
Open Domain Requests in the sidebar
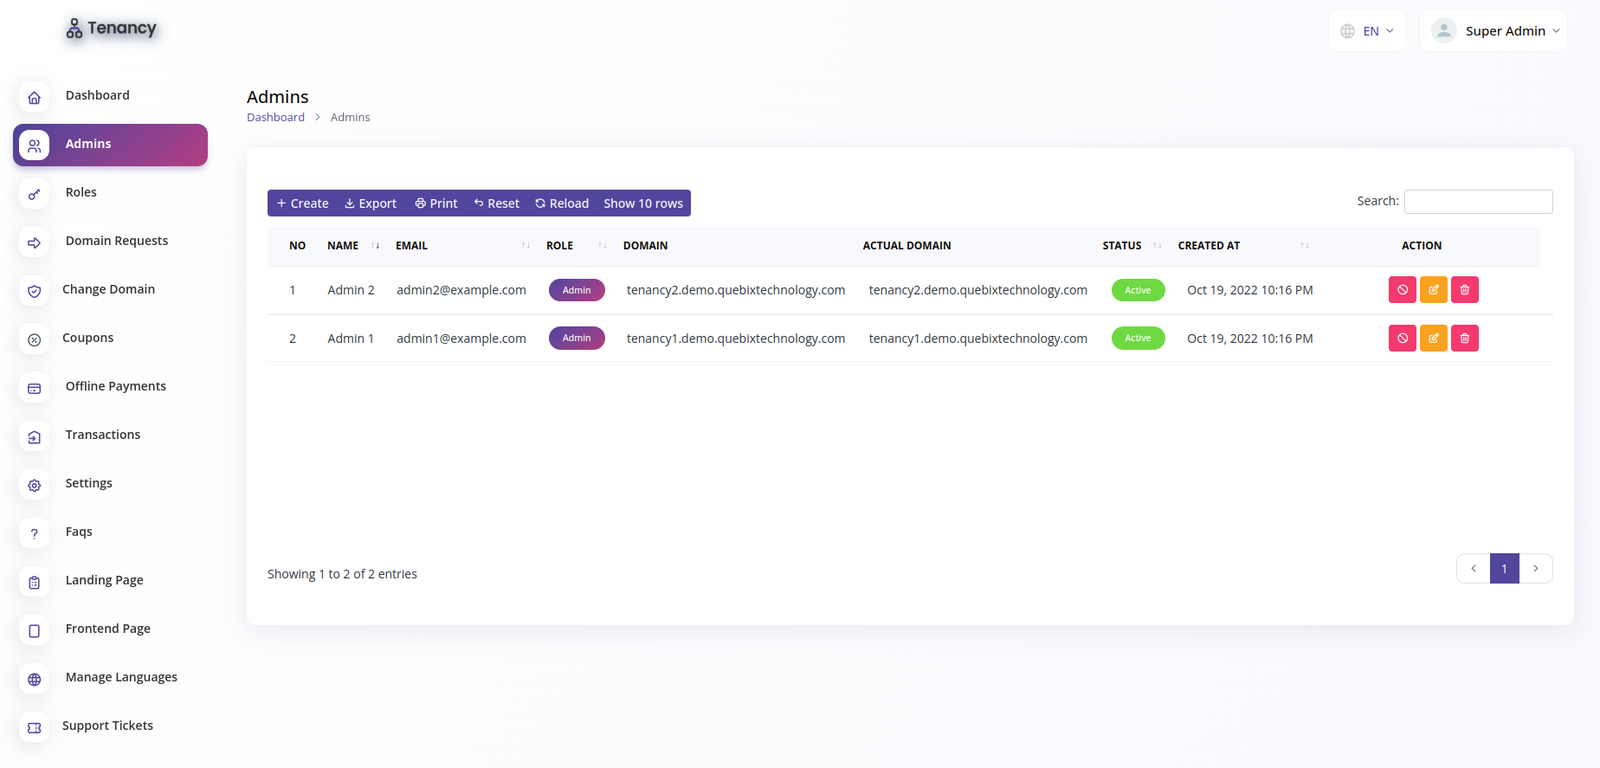coord(116,241)
